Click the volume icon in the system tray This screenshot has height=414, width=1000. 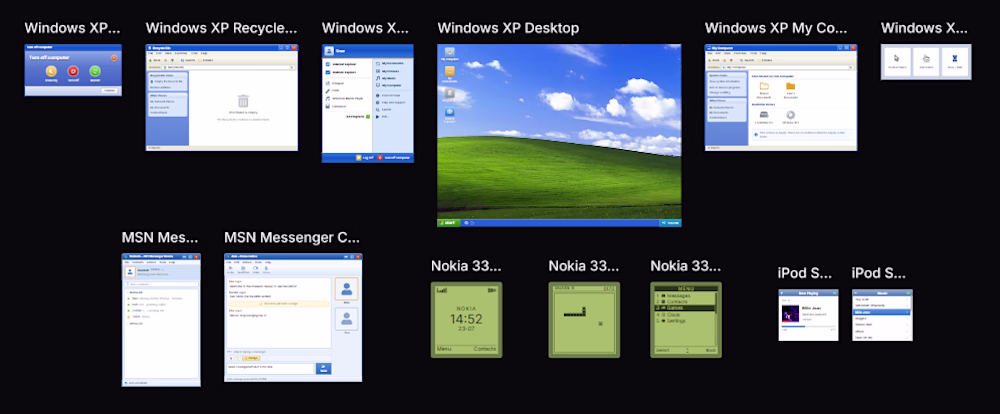[x=663, y=223]
